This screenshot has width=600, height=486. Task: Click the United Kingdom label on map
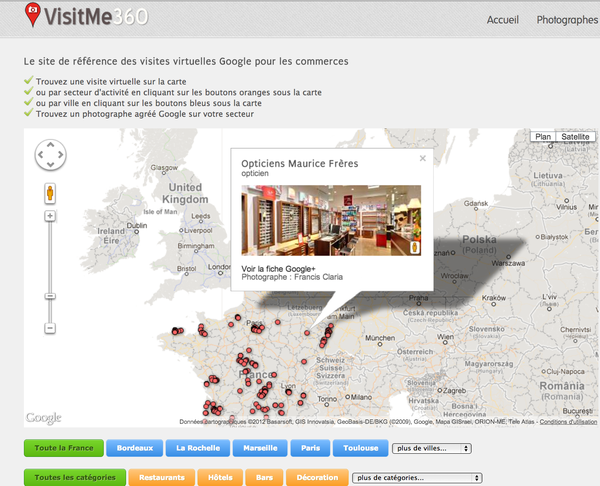(x=185, y=193)
